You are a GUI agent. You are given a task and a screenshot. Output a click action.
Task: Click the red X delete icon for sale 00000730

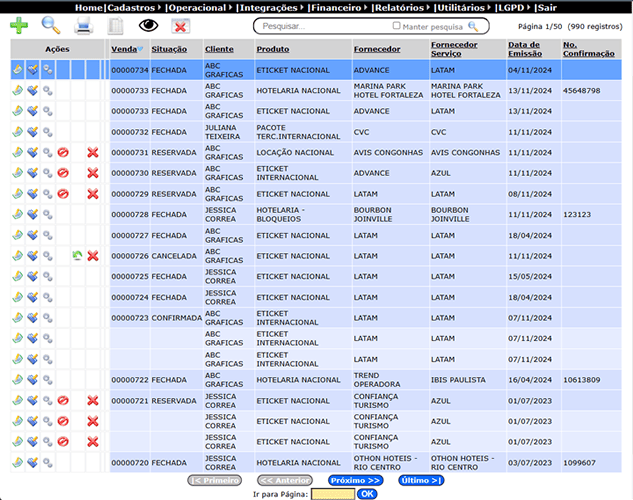93,173
